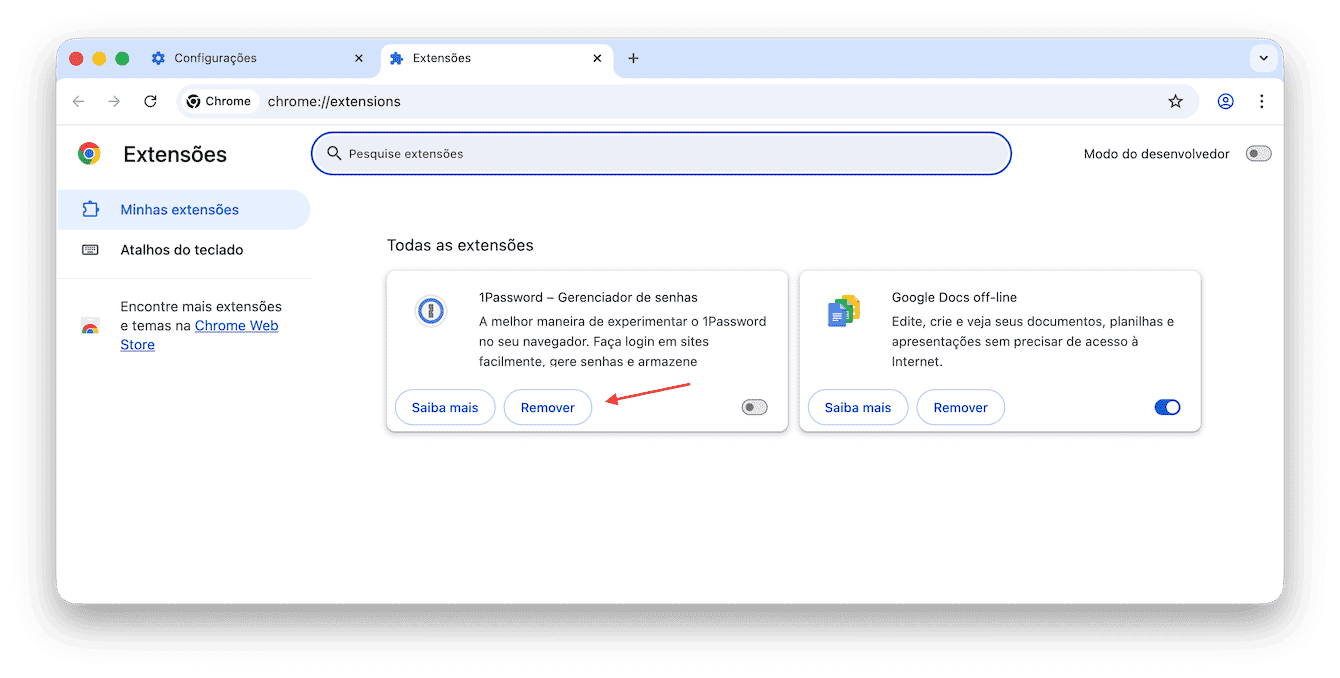Click the Modo do desenvolvedor label

(x=1157, y=154)
